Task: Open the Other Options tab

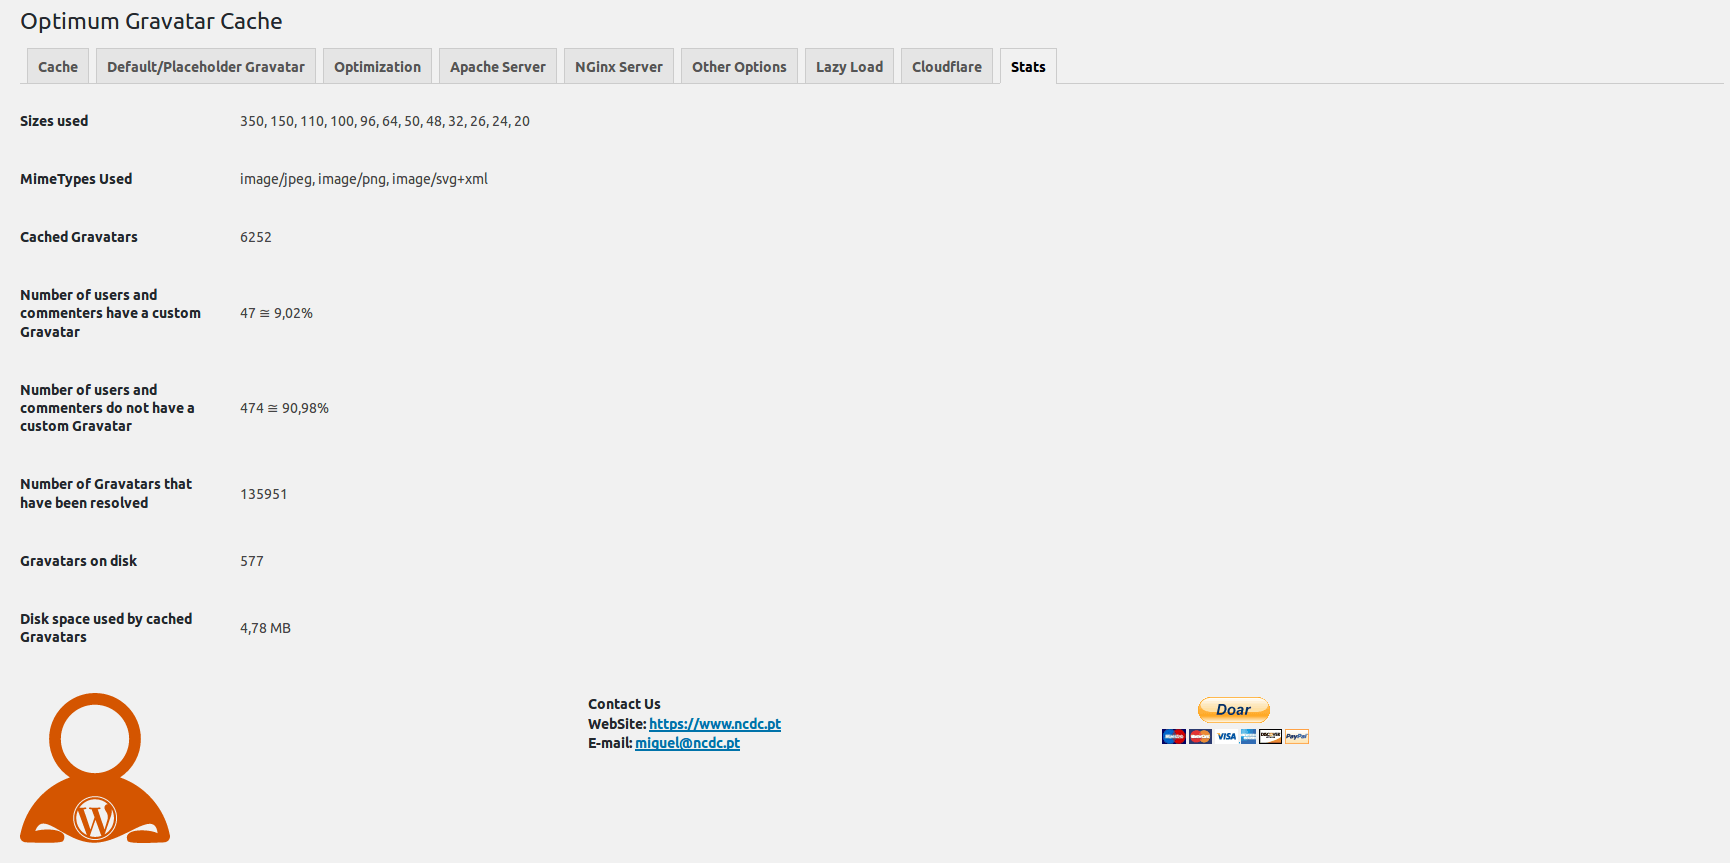Action: [x=739, y=66]
